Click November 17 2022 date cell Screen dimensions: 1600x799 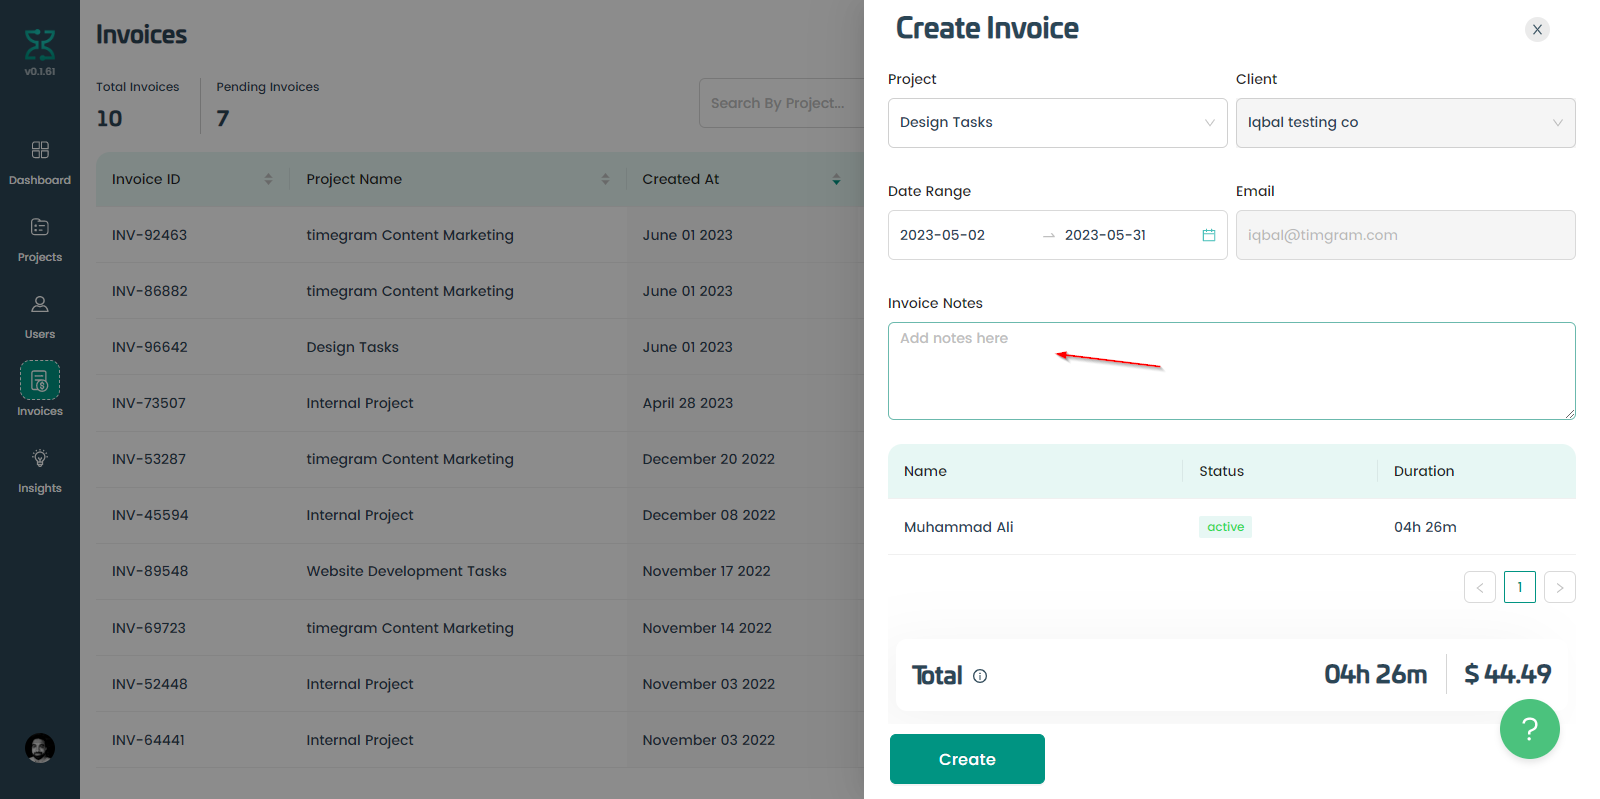point(706,571)
